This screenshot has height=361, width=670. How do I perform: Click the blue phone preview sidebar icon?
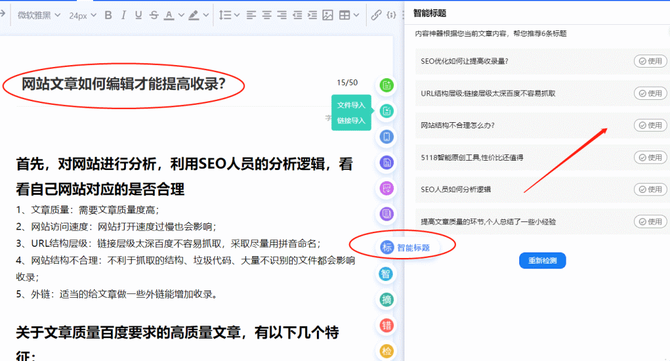tap(386, 137)
